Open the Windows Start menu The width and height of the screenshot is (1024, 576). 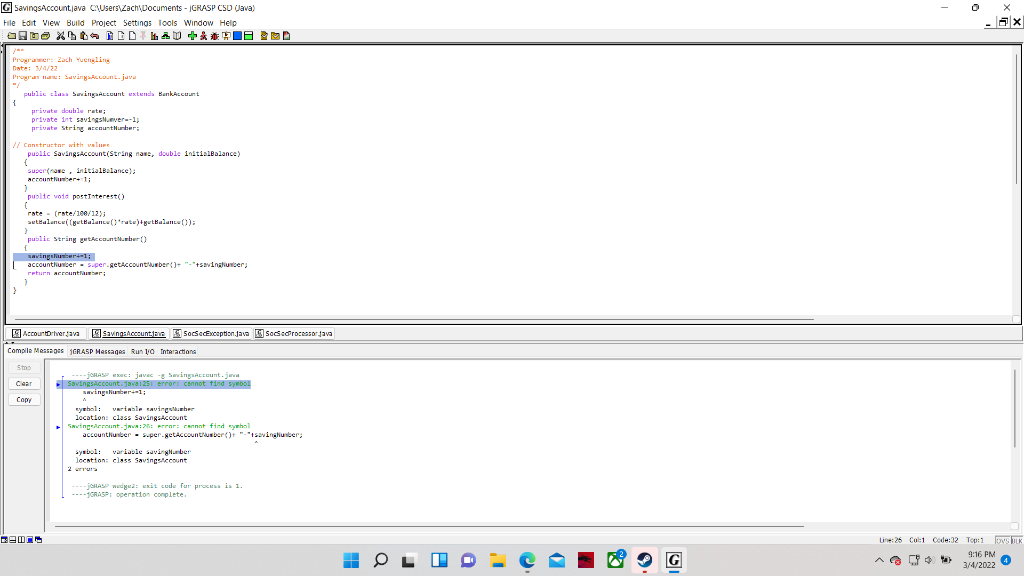[x=351, y=560]
